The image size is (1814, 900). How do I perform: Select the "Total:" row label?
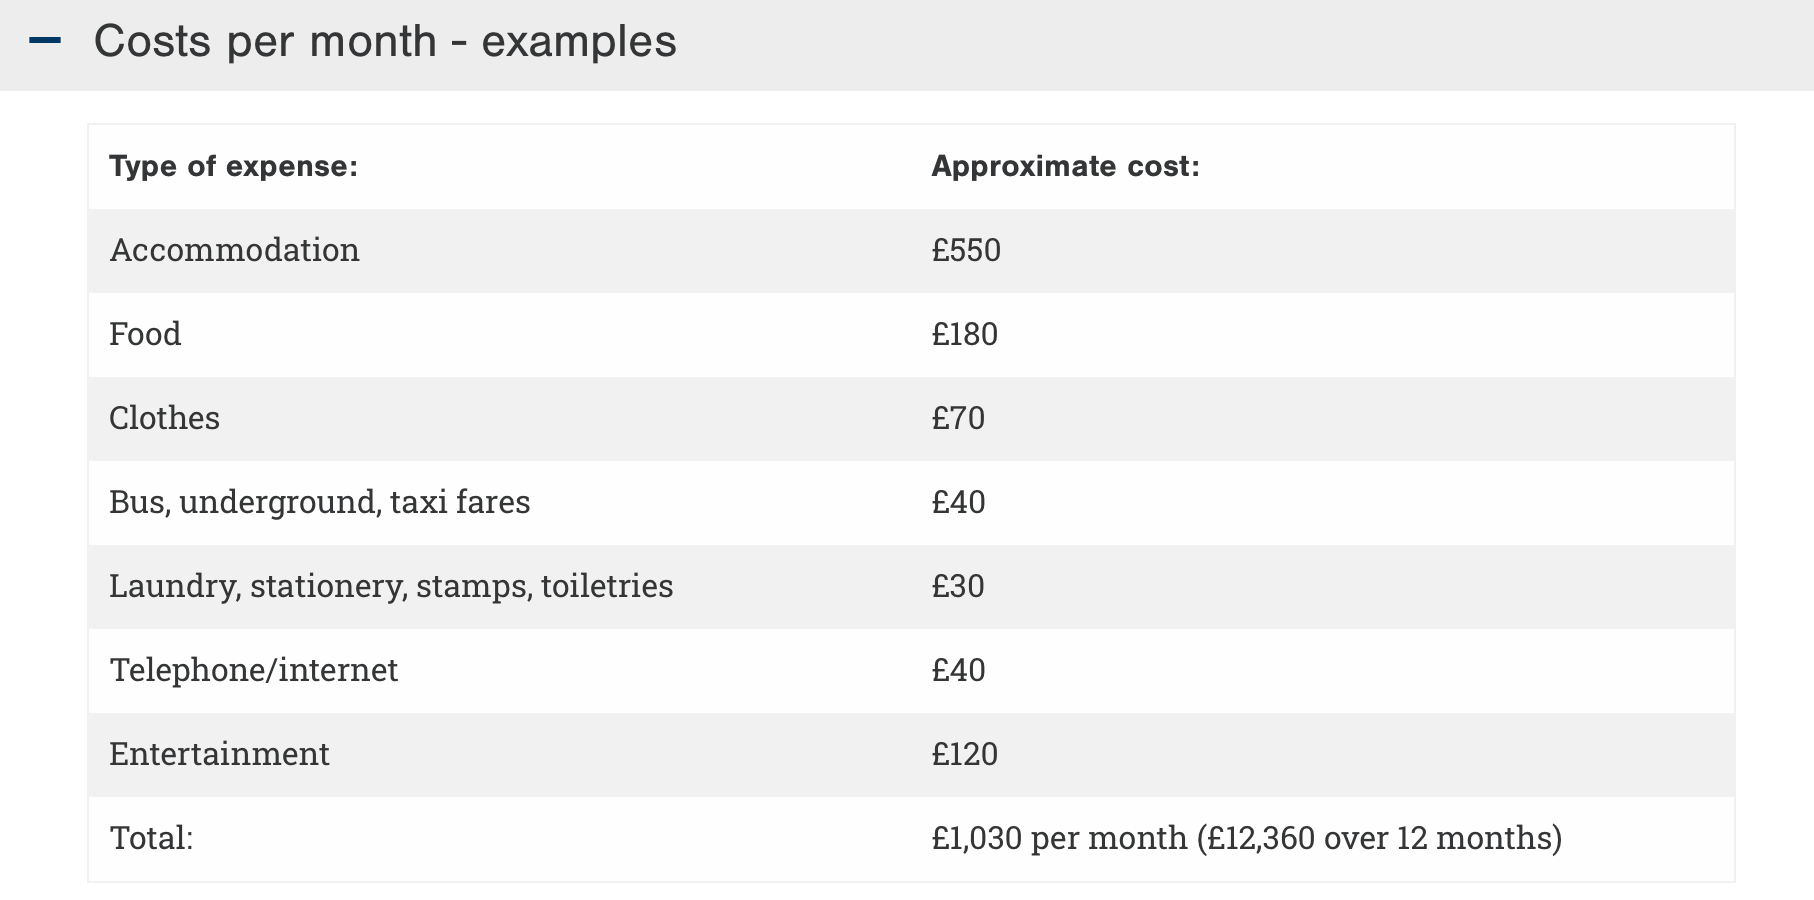(x=151, y=838)
